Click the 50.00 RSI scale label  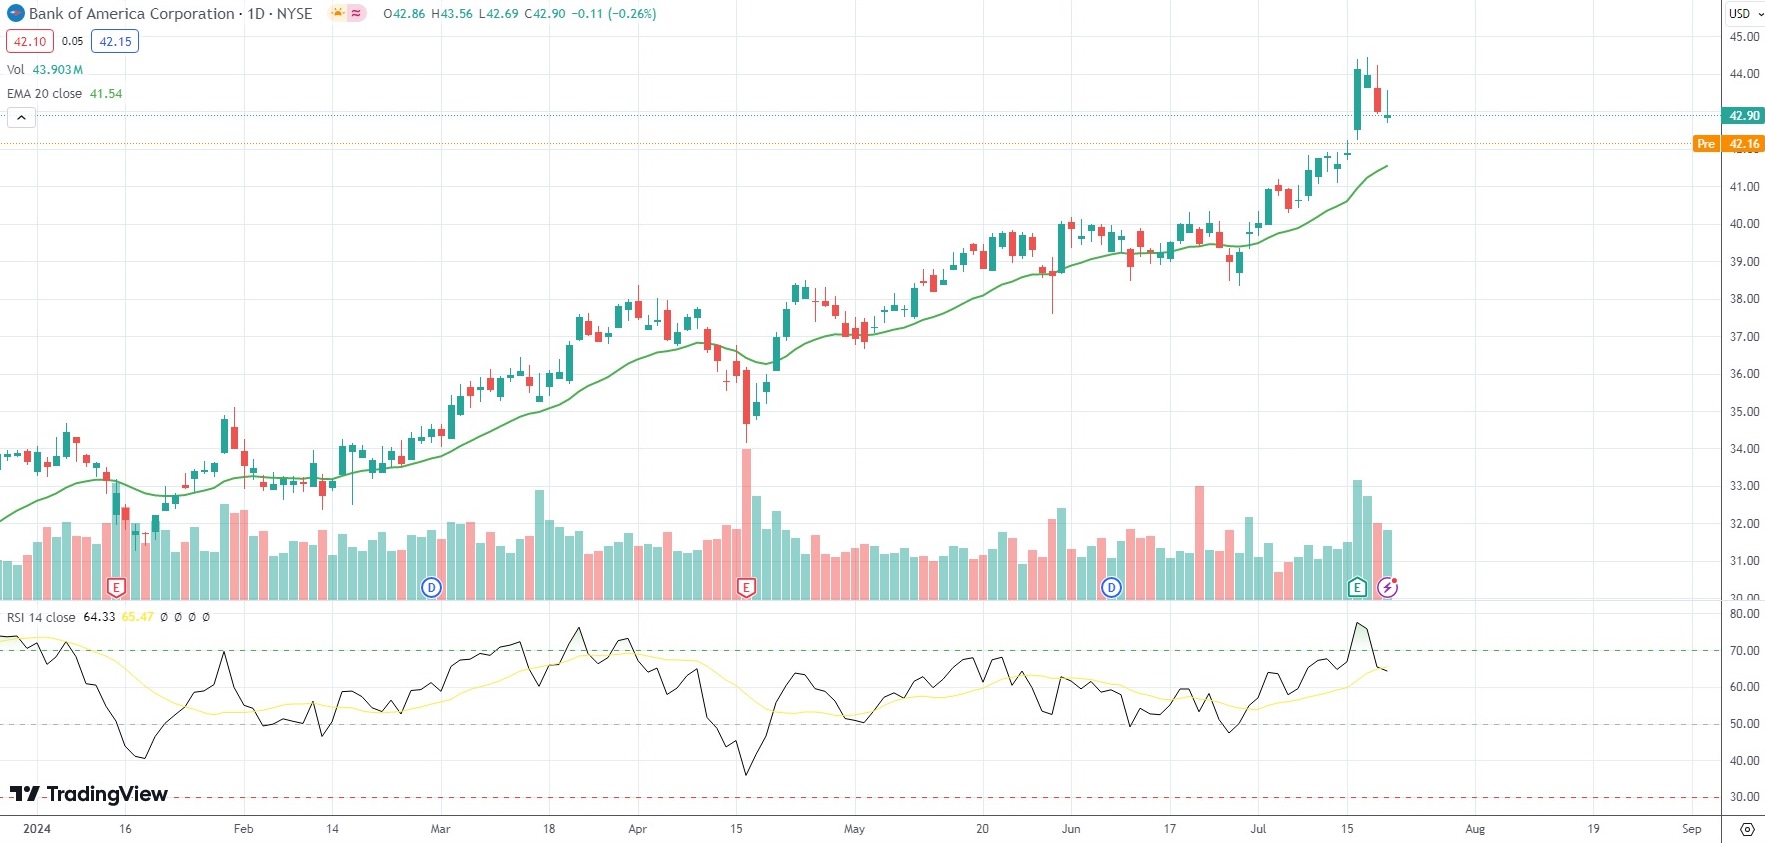pos(1745,724)
